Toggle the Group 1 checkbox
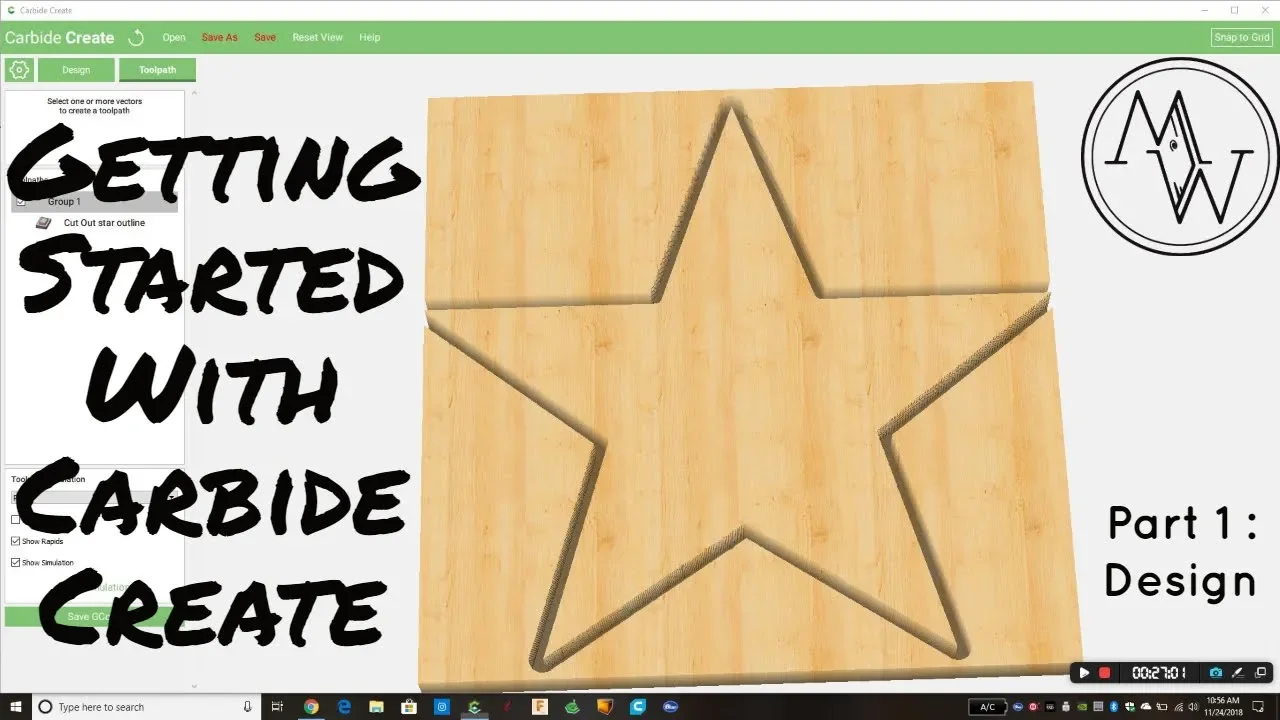This screenshot has width=1280, height=720. (21, 202)
